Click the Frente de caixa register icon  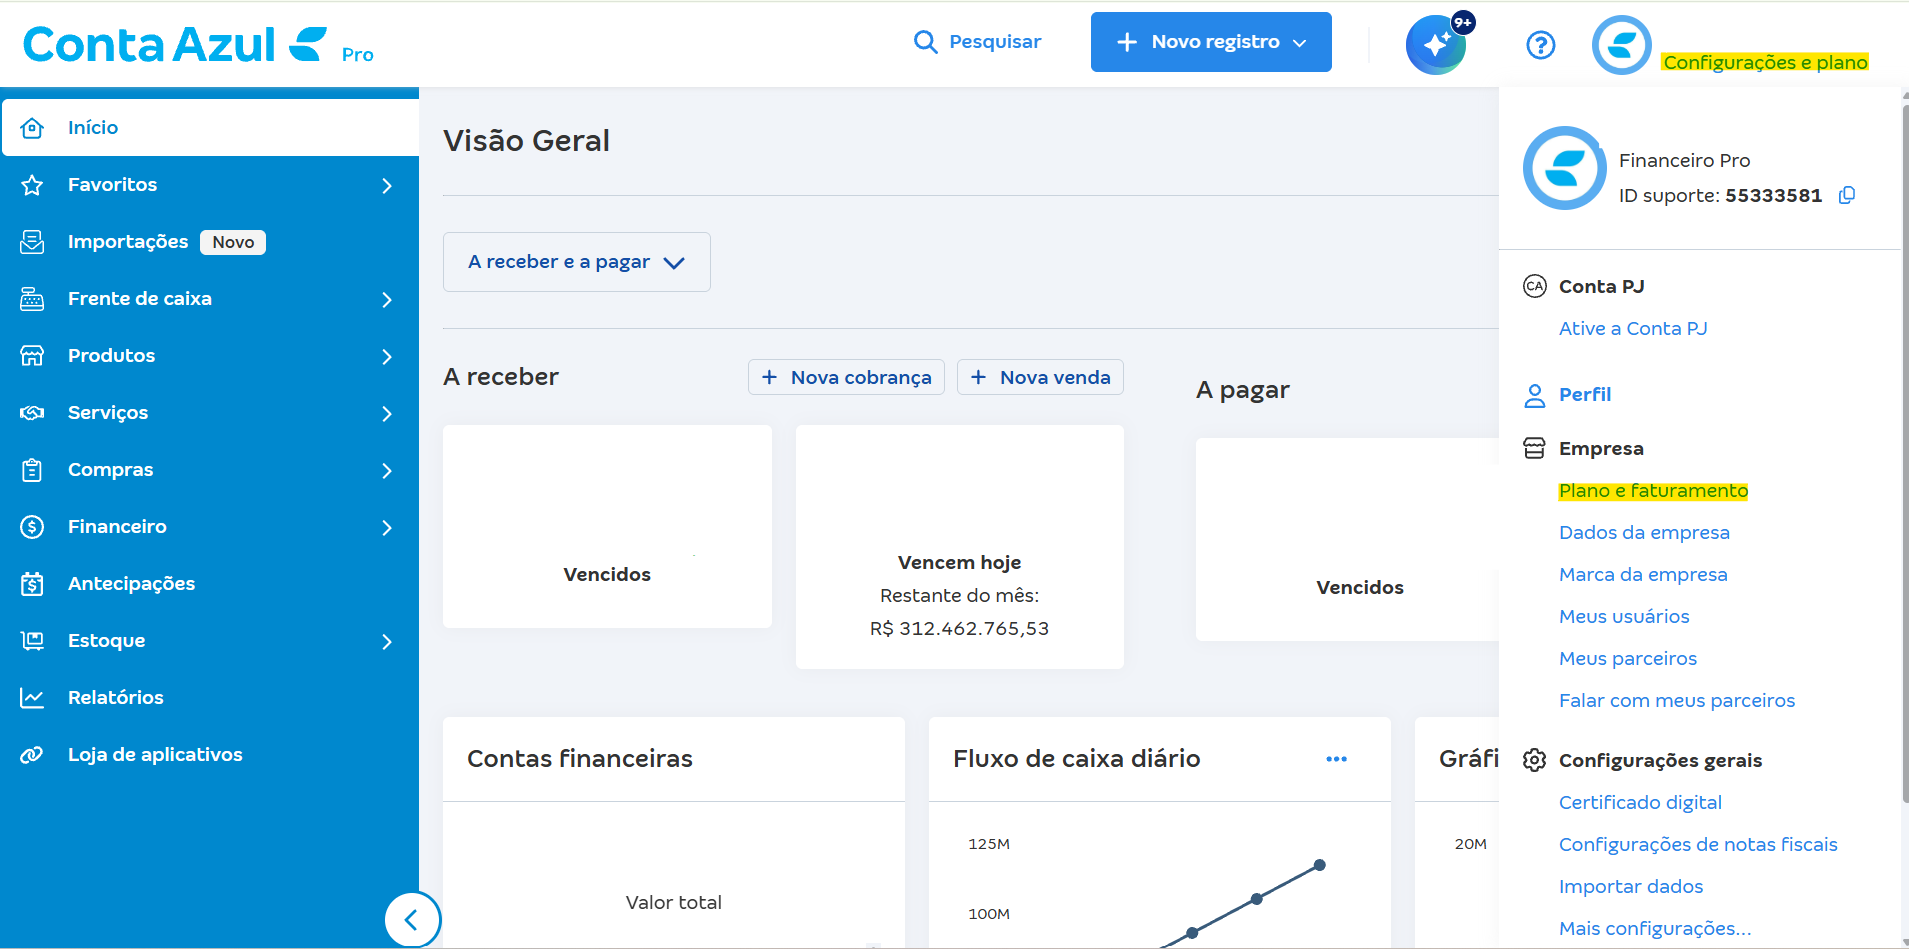point(32,299)
